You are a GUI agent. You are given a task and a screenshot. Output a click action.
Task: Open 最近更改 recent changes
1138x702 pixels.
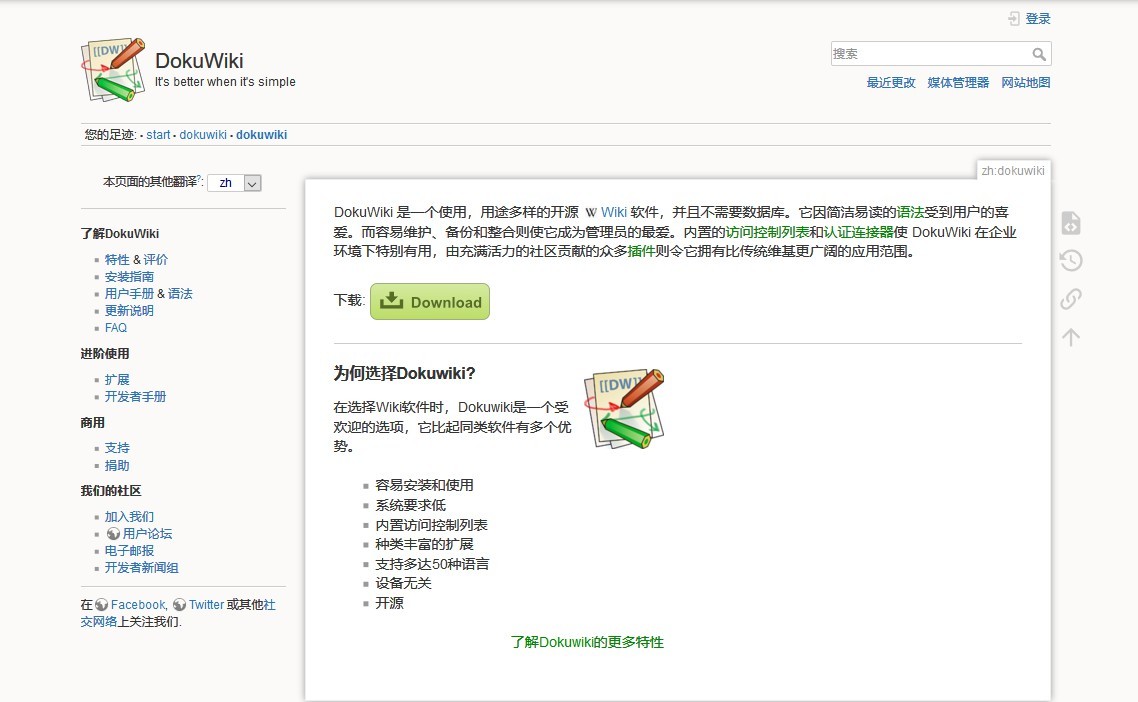click(x=891, y=83)
